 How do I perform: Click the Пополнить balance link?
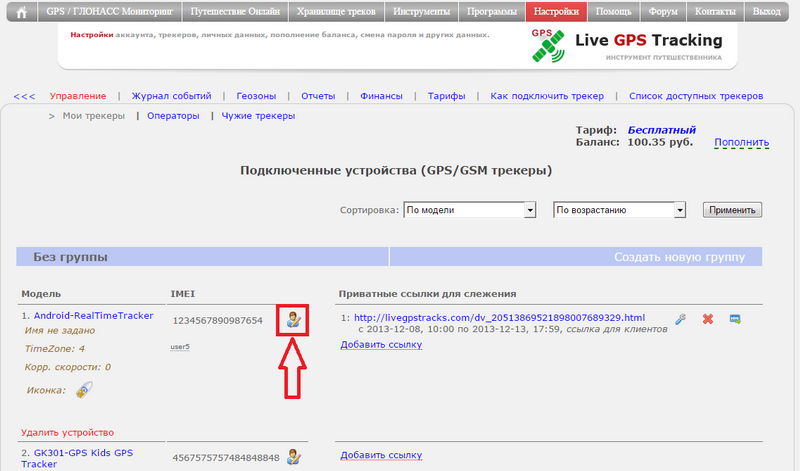point(741,143)
